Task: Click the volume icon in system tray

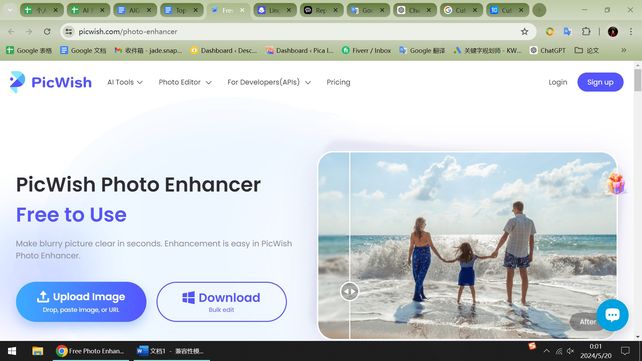Action: click(x=570, y=351)
